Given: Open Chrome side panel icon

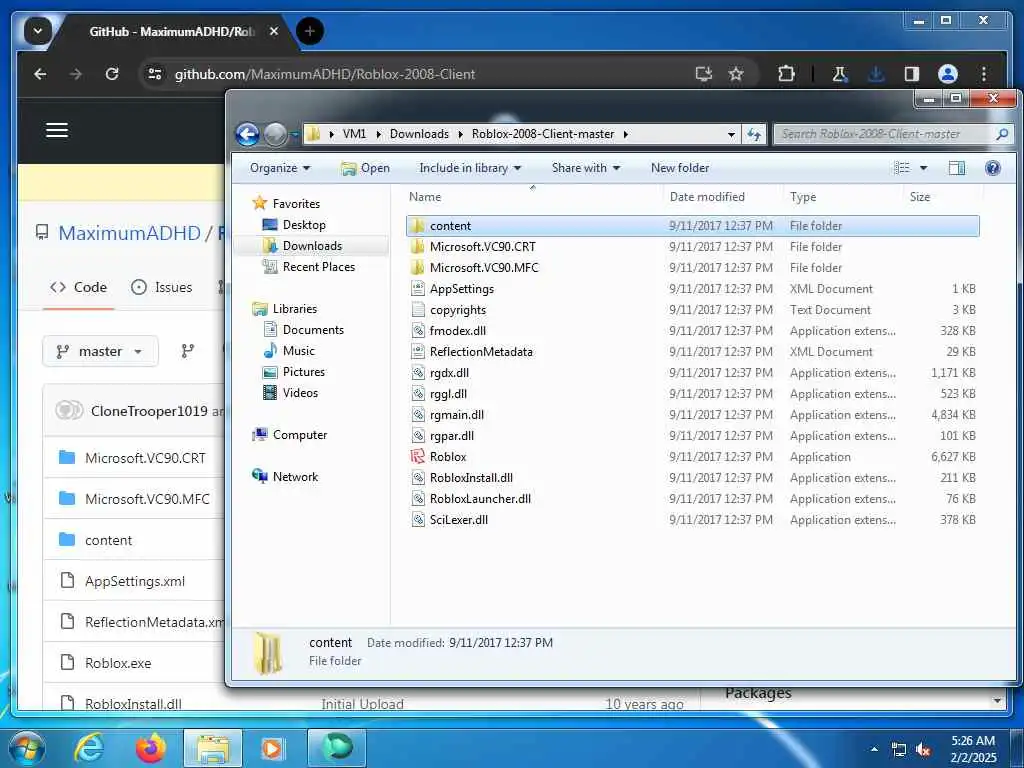Looking at the screenshot, I should [x=912, y=74].
